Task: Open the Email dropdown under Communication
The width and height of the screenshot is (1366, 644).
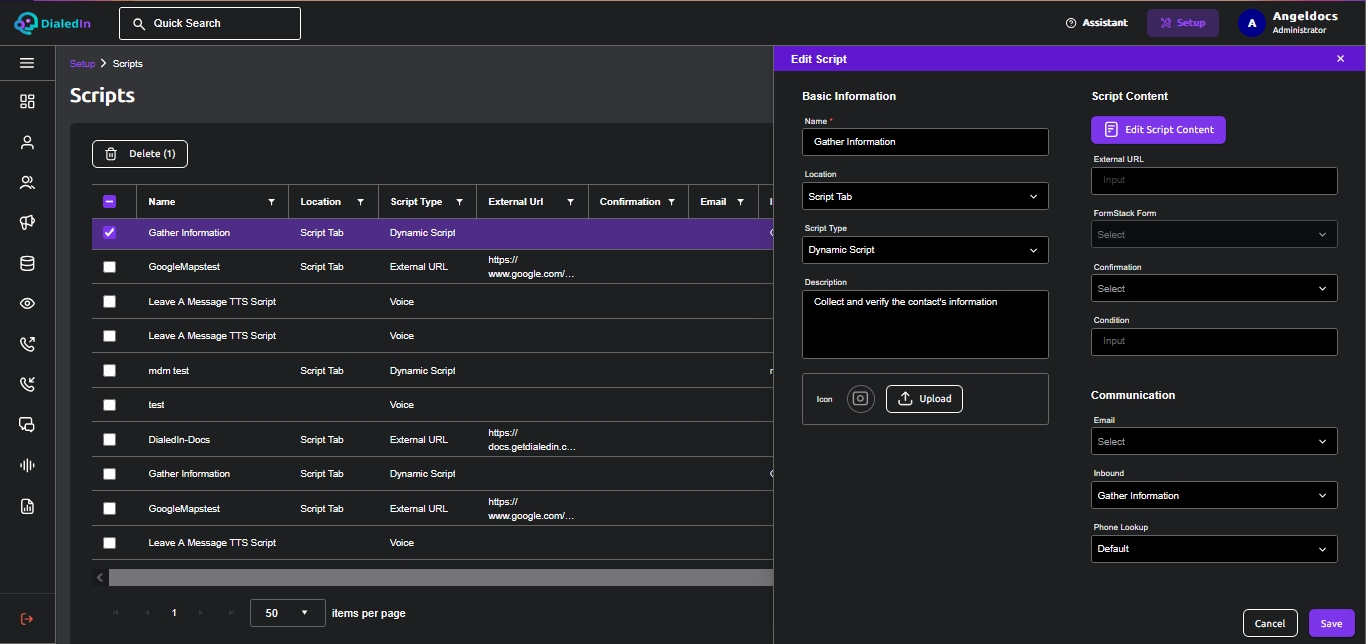Action: [1214, 442]
